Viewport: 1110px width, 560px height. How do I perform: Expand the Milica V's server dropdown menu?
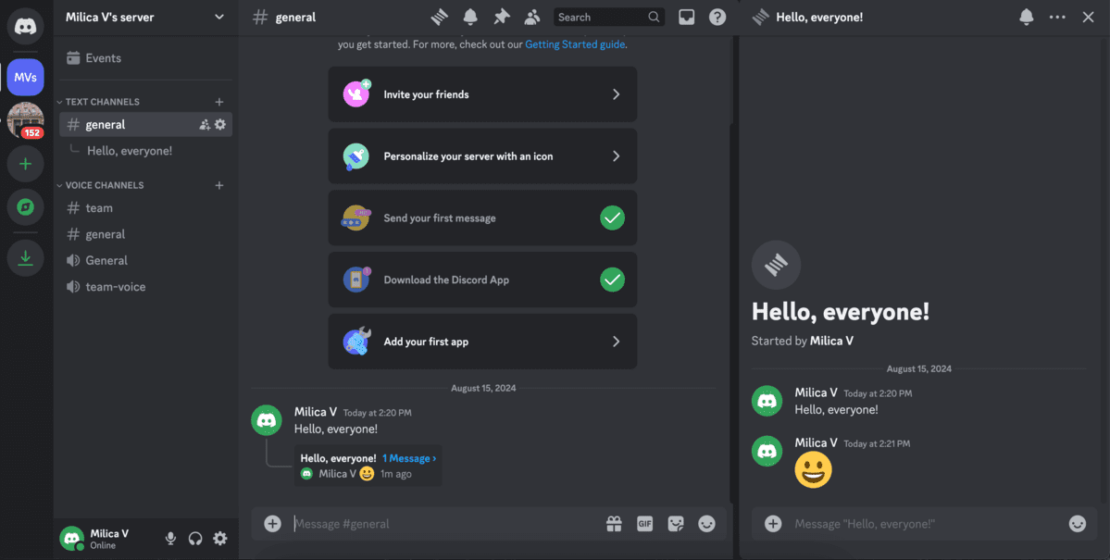pos(219,17)
